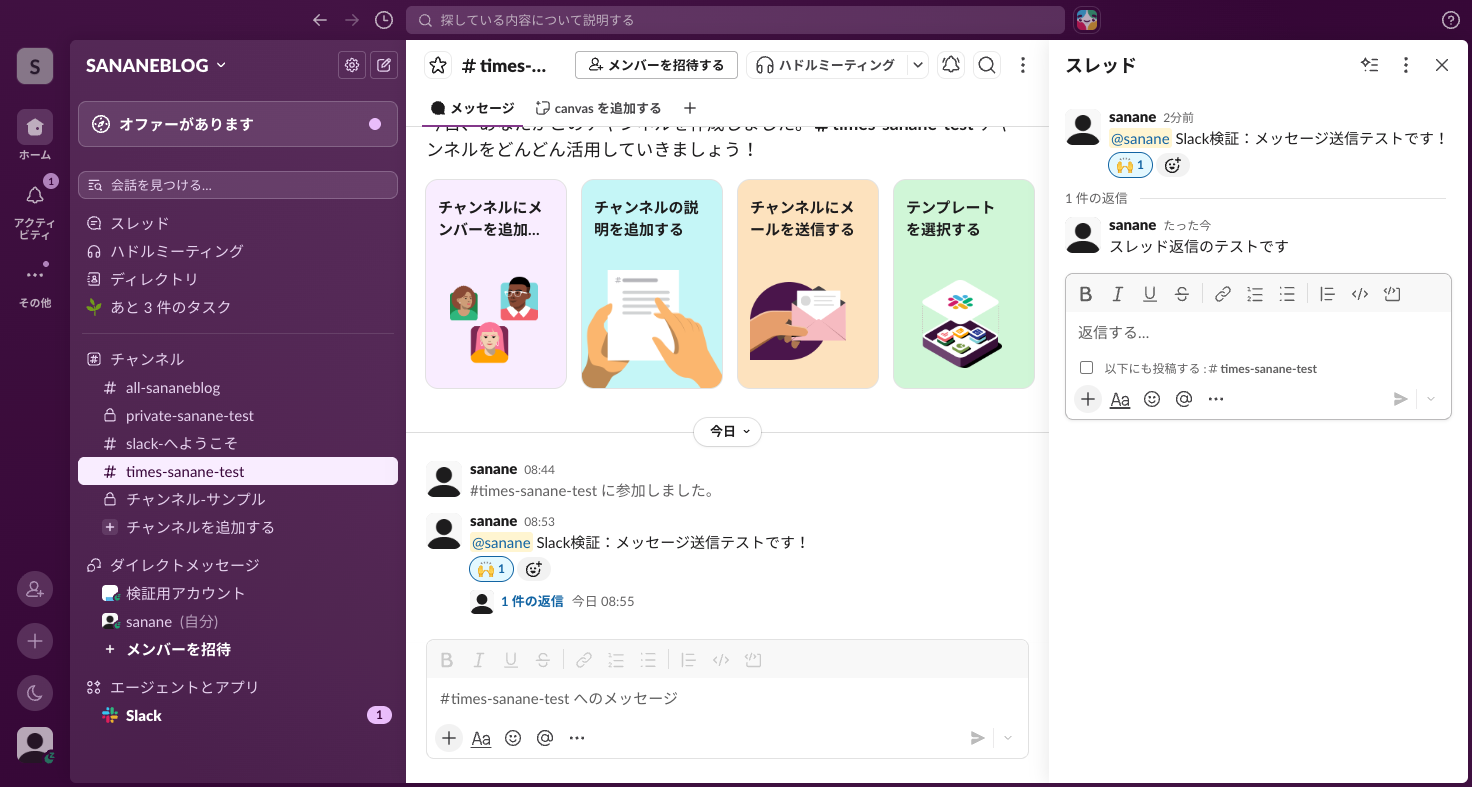The width and height of the screenshot is (1472, 787).
Task: Toggle raised hands reaction on channel message
Action: point(491,569)
